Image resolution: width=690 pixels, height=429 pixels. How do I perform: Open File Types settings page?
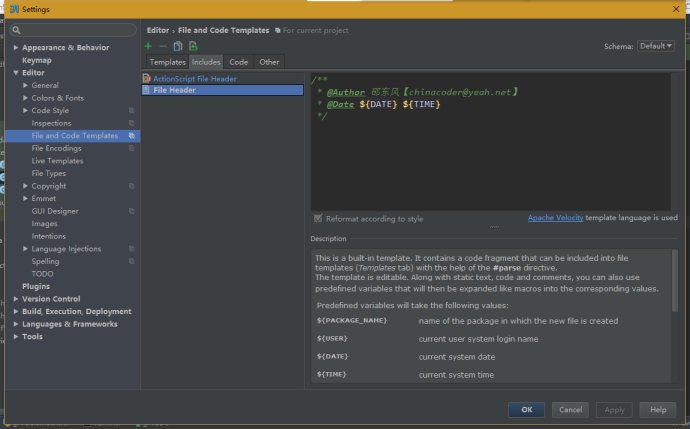pos(48,173)
